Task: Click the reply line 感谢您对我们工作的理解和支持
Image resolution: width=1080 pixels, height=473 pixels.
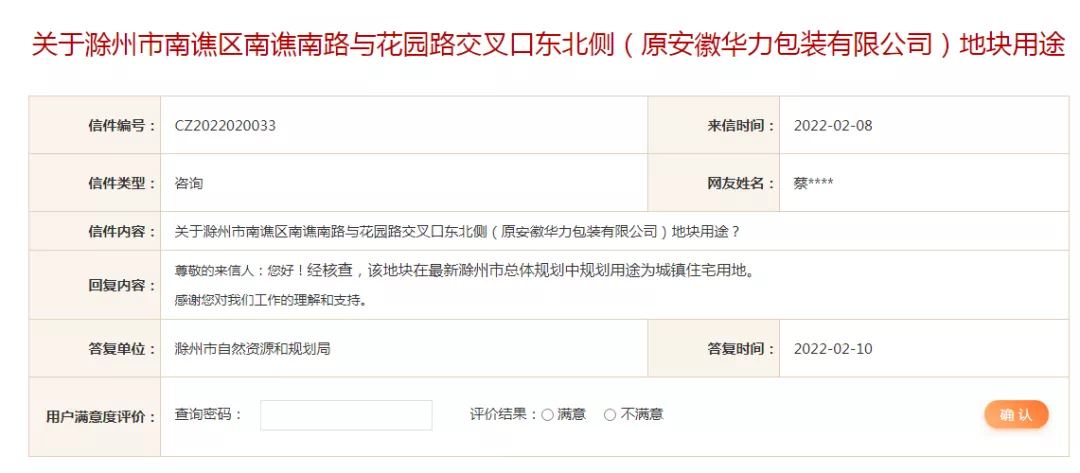Action: point(269,301)
